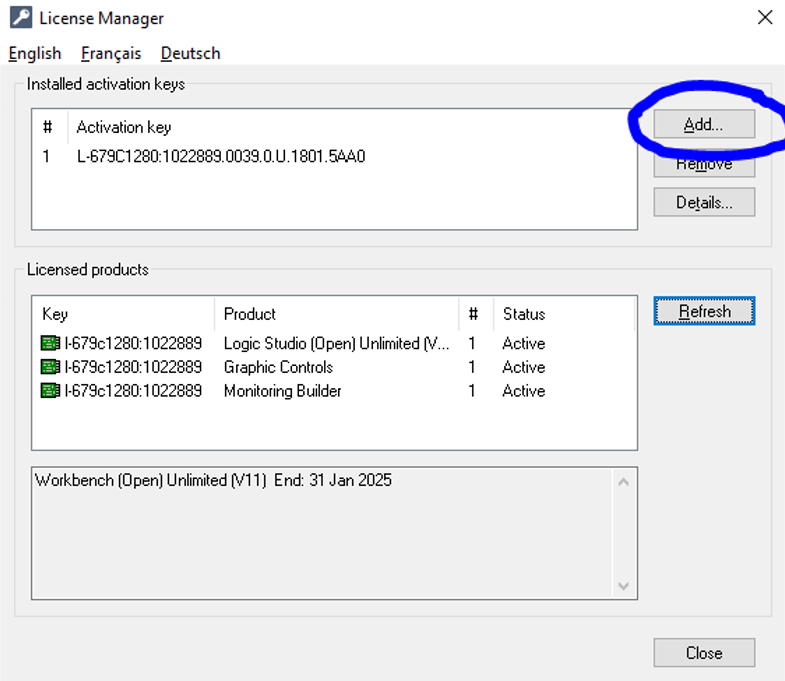Screen dimensions: 785x681
Task: Refresh the licensed products list
Action: pos(704,311)
